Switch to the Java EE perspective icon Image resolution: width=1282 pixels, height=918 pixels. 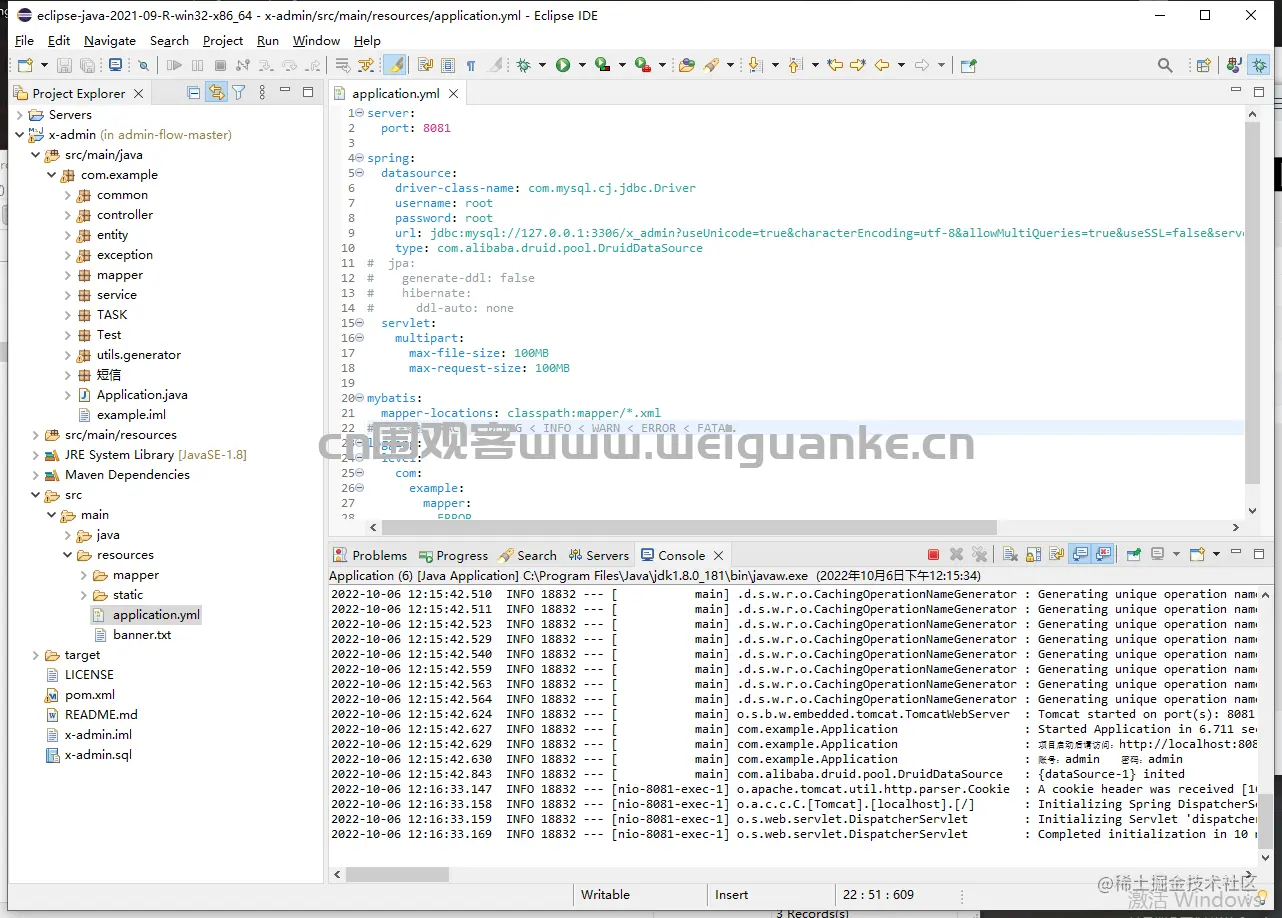1235,65
